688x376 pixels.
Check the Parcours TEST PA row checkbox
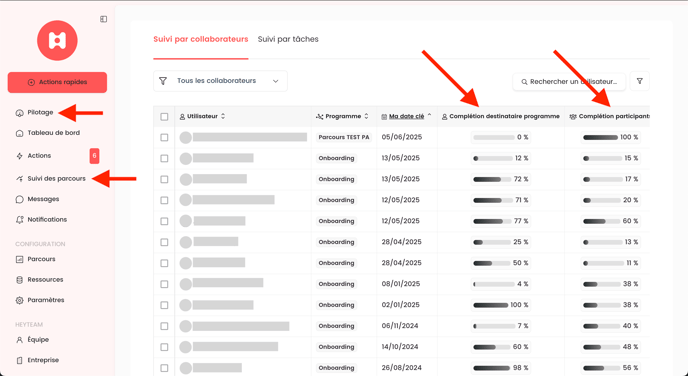tap(164, 137)
